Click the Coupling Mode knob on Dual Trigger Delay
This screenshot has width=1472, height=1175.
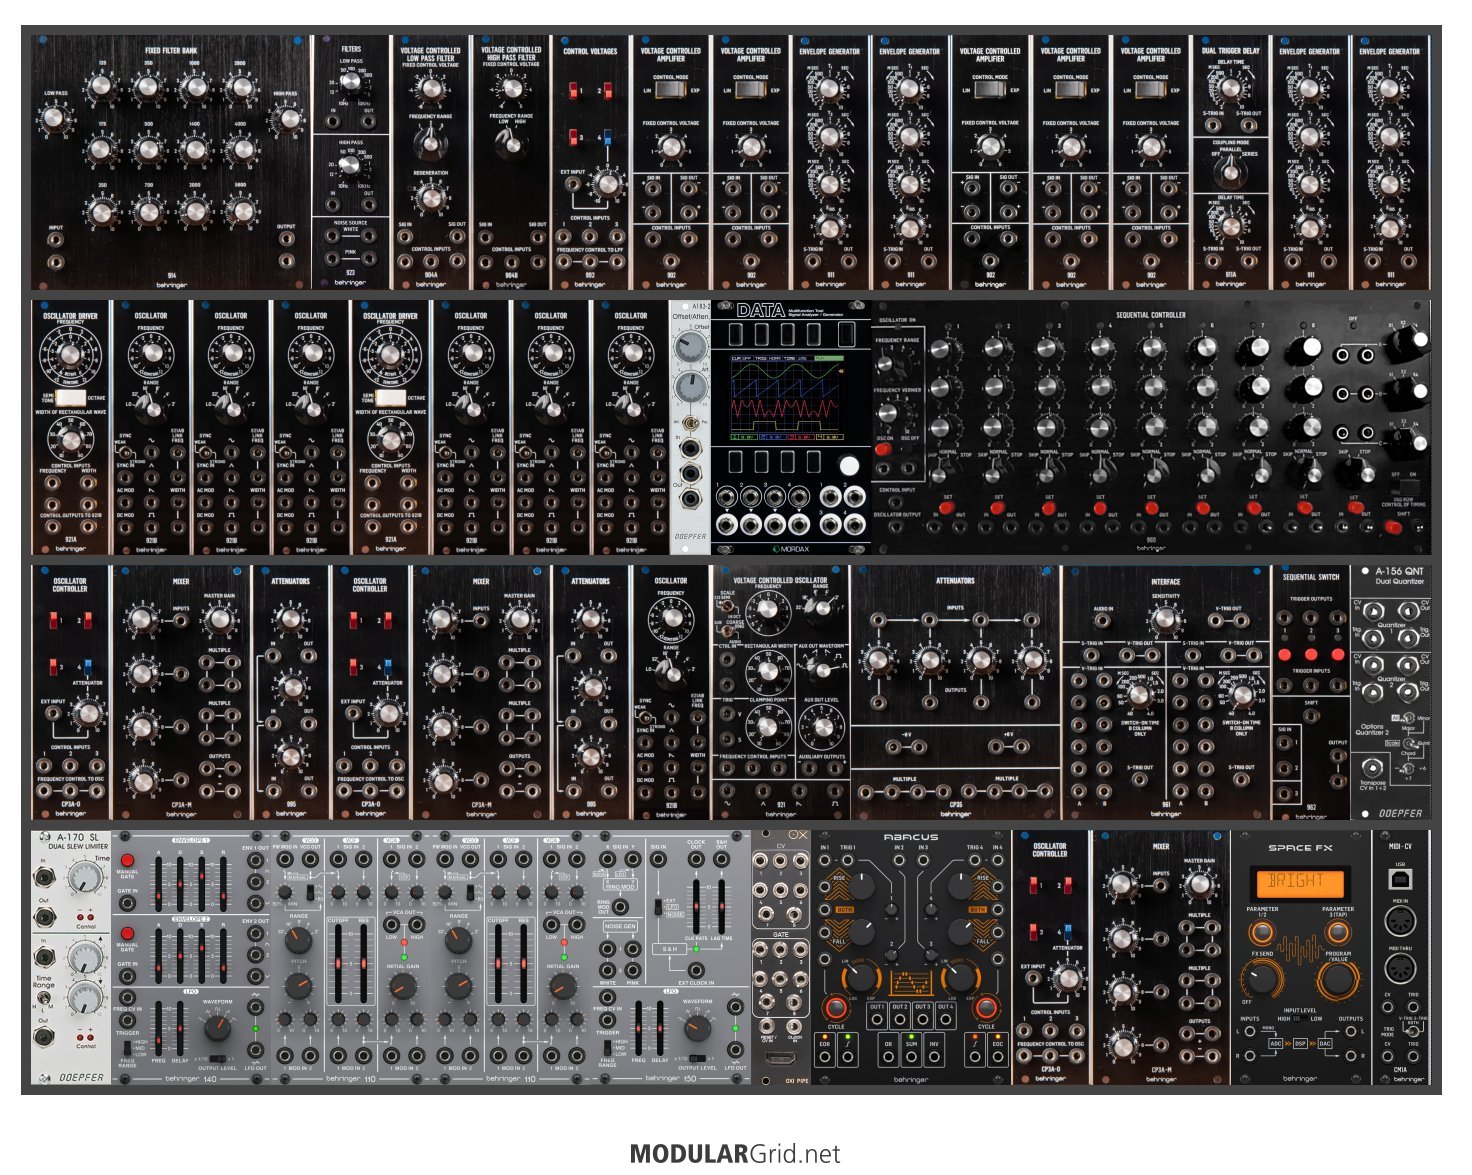1230,171
